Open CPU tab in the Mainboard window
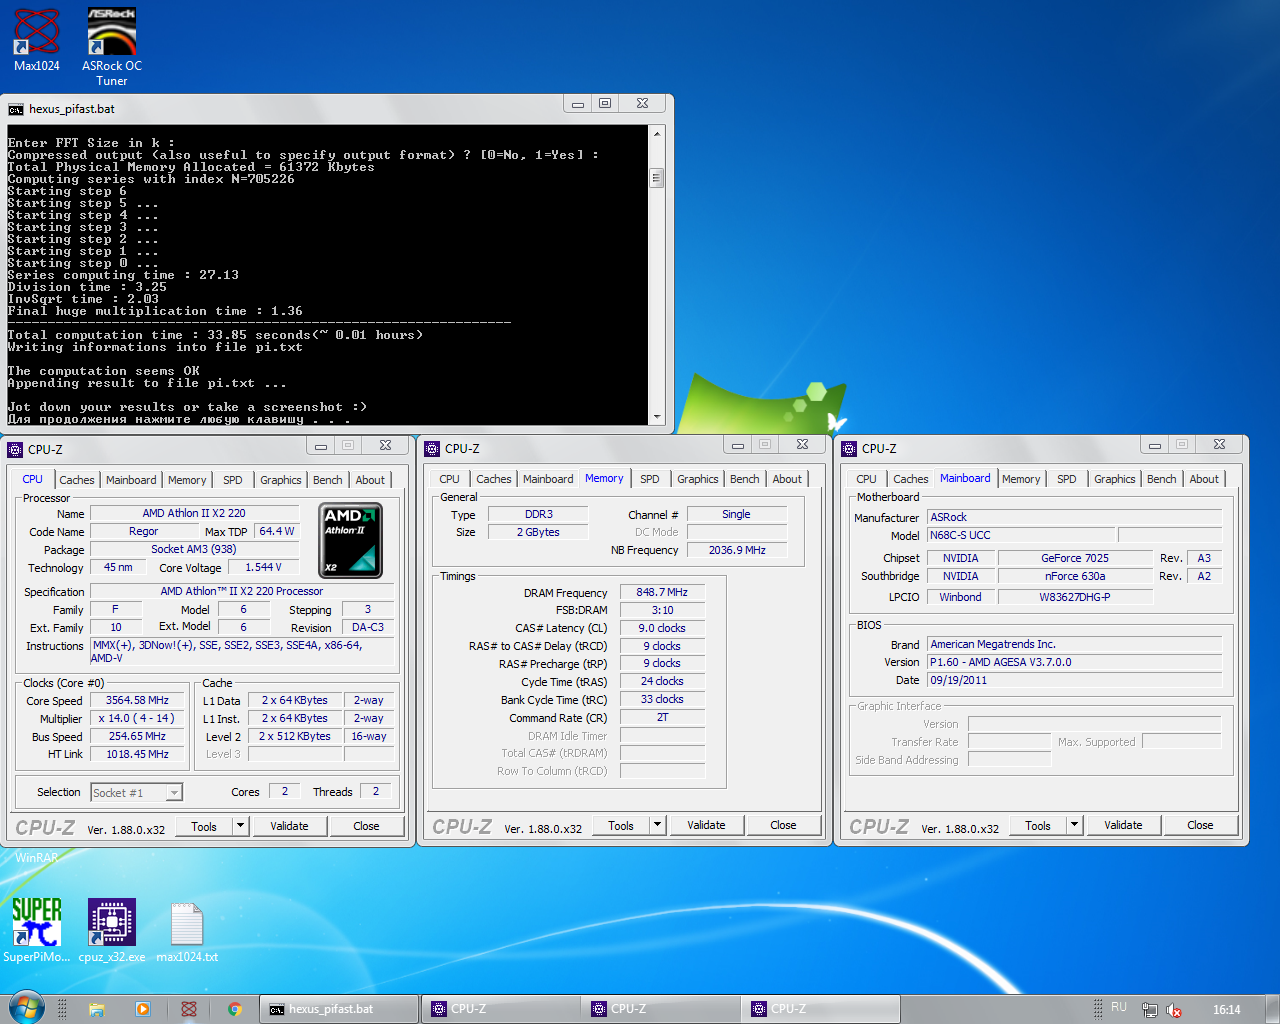The image size is (1280, 1024). 866,479
